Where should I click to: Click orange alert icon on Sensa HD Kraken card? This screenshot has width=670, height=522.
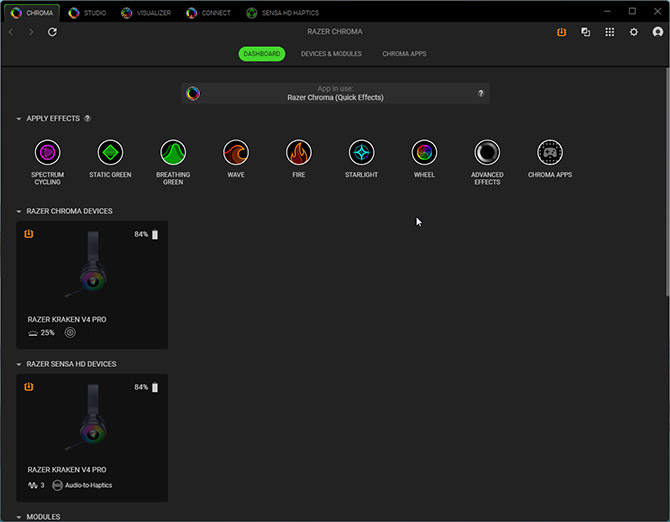pyautogui.click(x=29, y=387)
